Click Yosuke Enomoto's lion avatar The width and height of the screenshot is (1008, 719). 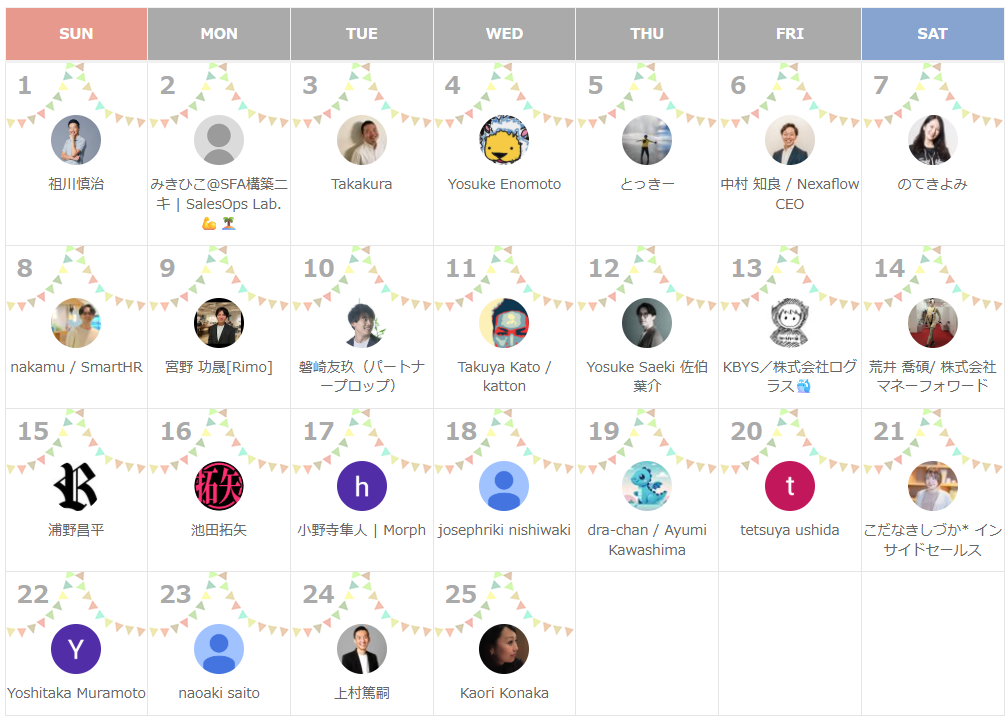[504, 140]
